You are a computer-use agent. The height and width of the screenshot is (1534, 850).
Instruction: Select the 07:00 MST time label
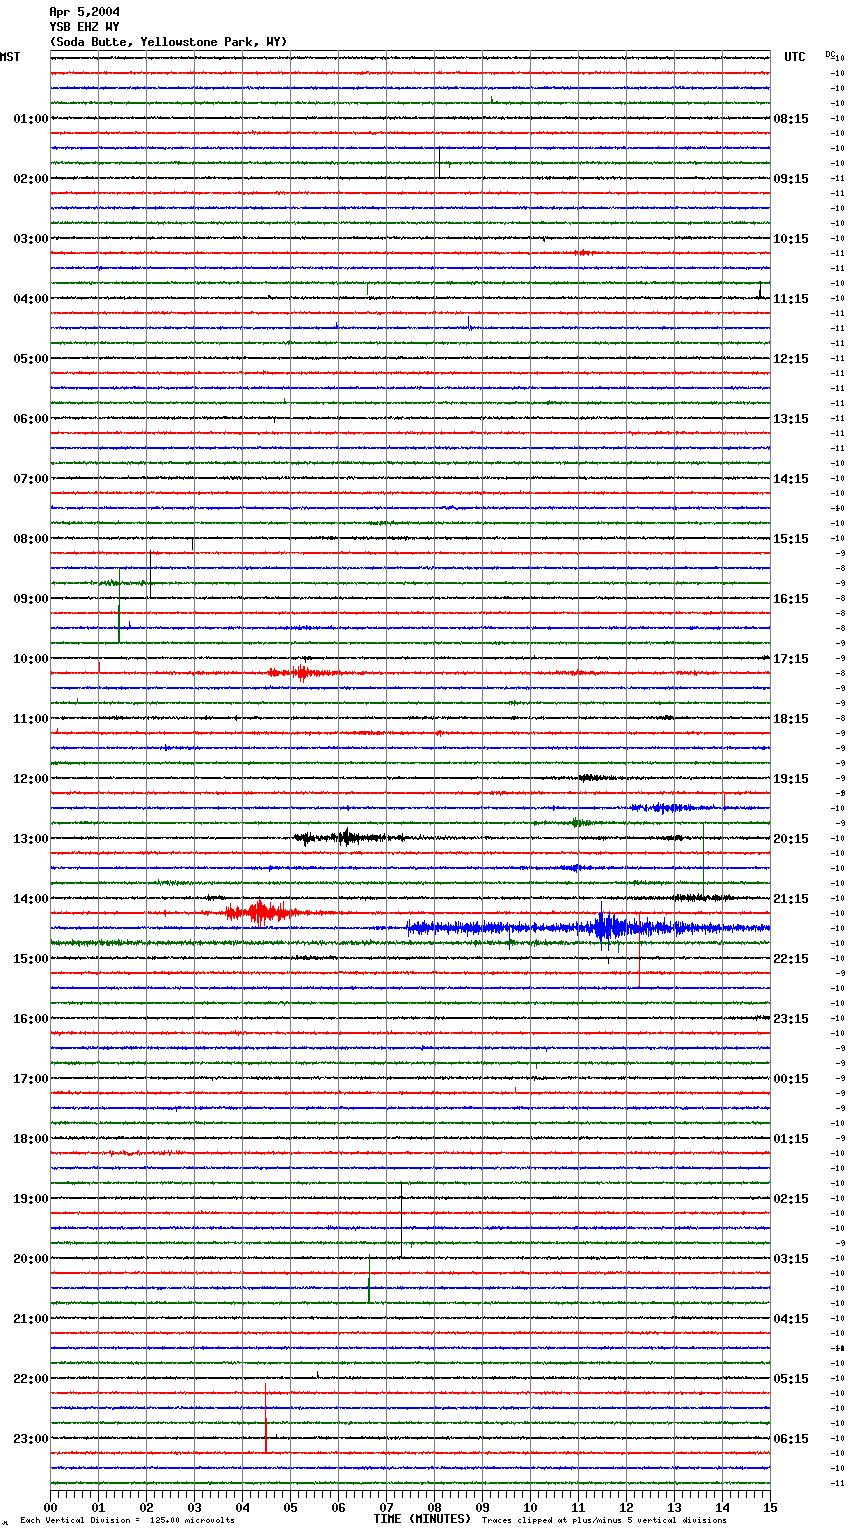(x=30, y=479)
